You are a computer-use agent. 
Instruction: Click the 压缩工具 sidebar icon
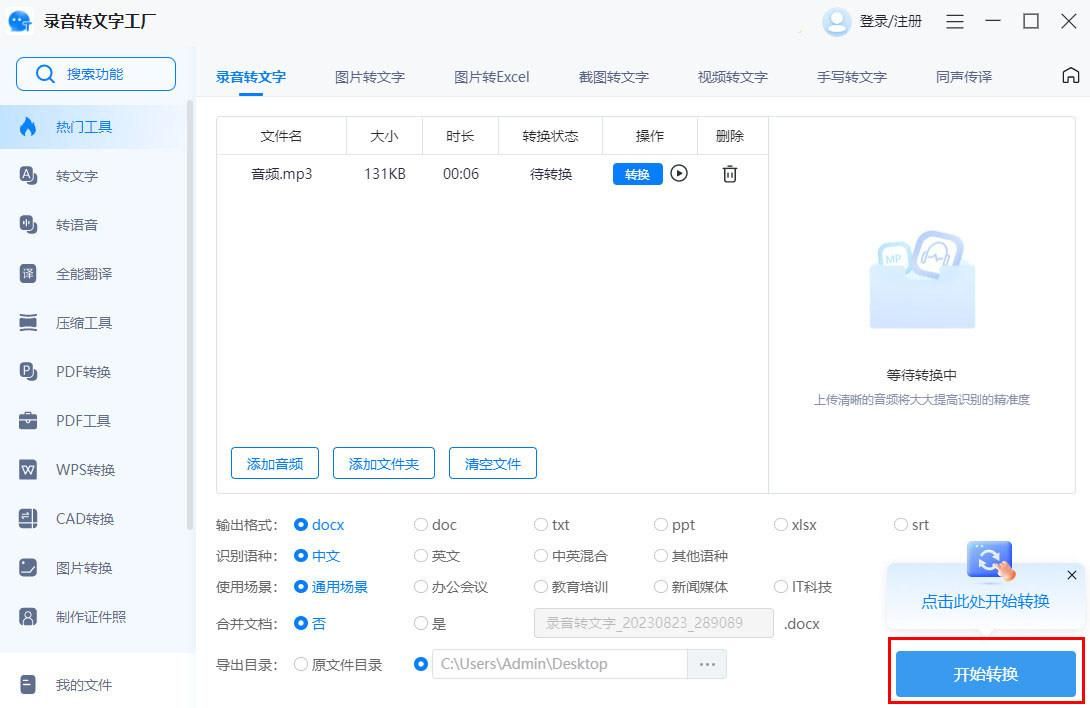(x=28, y=323)
